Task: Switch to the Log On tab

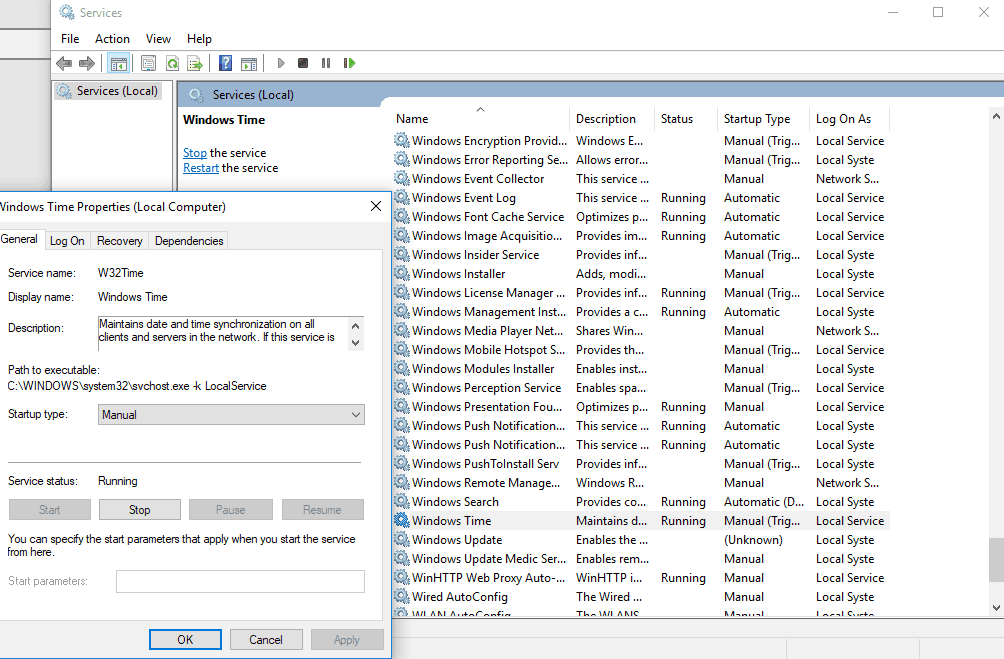Action: click(x=67, y=241)
